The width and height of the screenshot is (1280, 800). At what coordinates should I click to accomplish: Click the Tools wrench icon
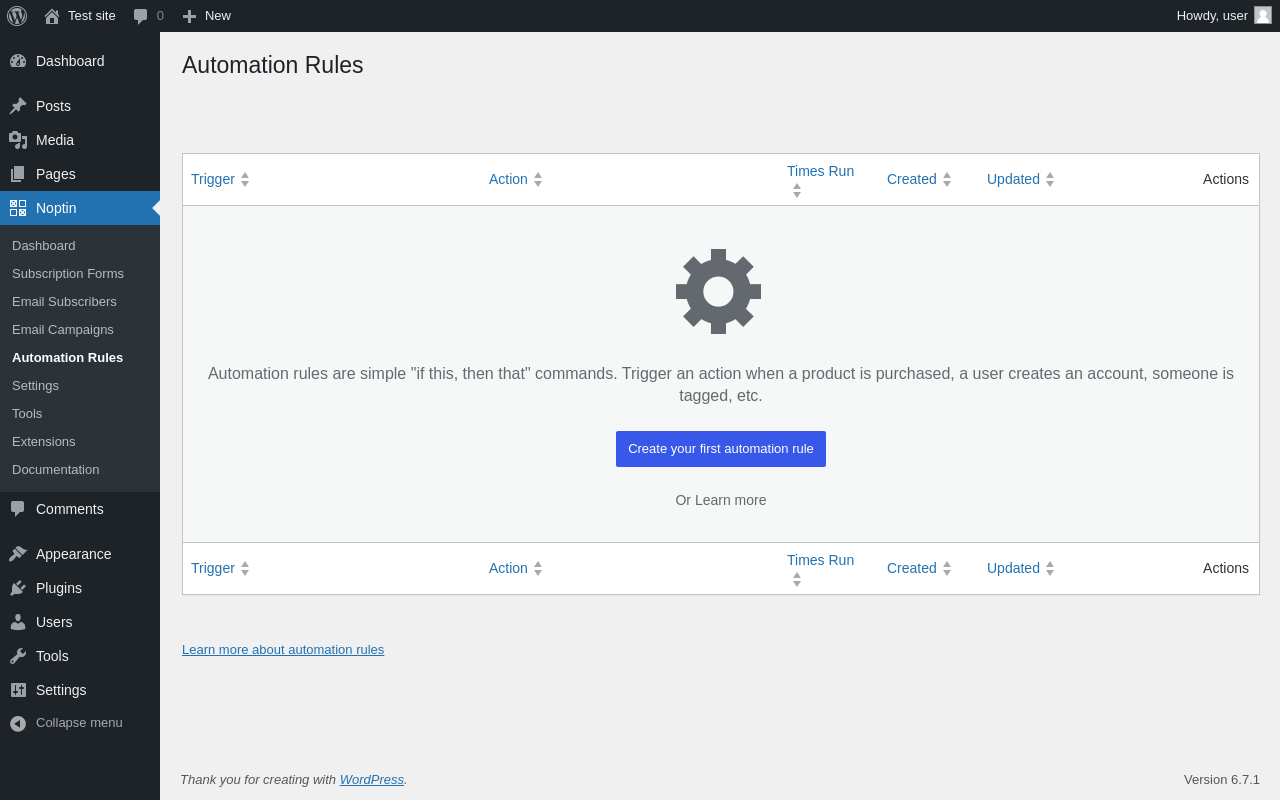coord(18,656)
